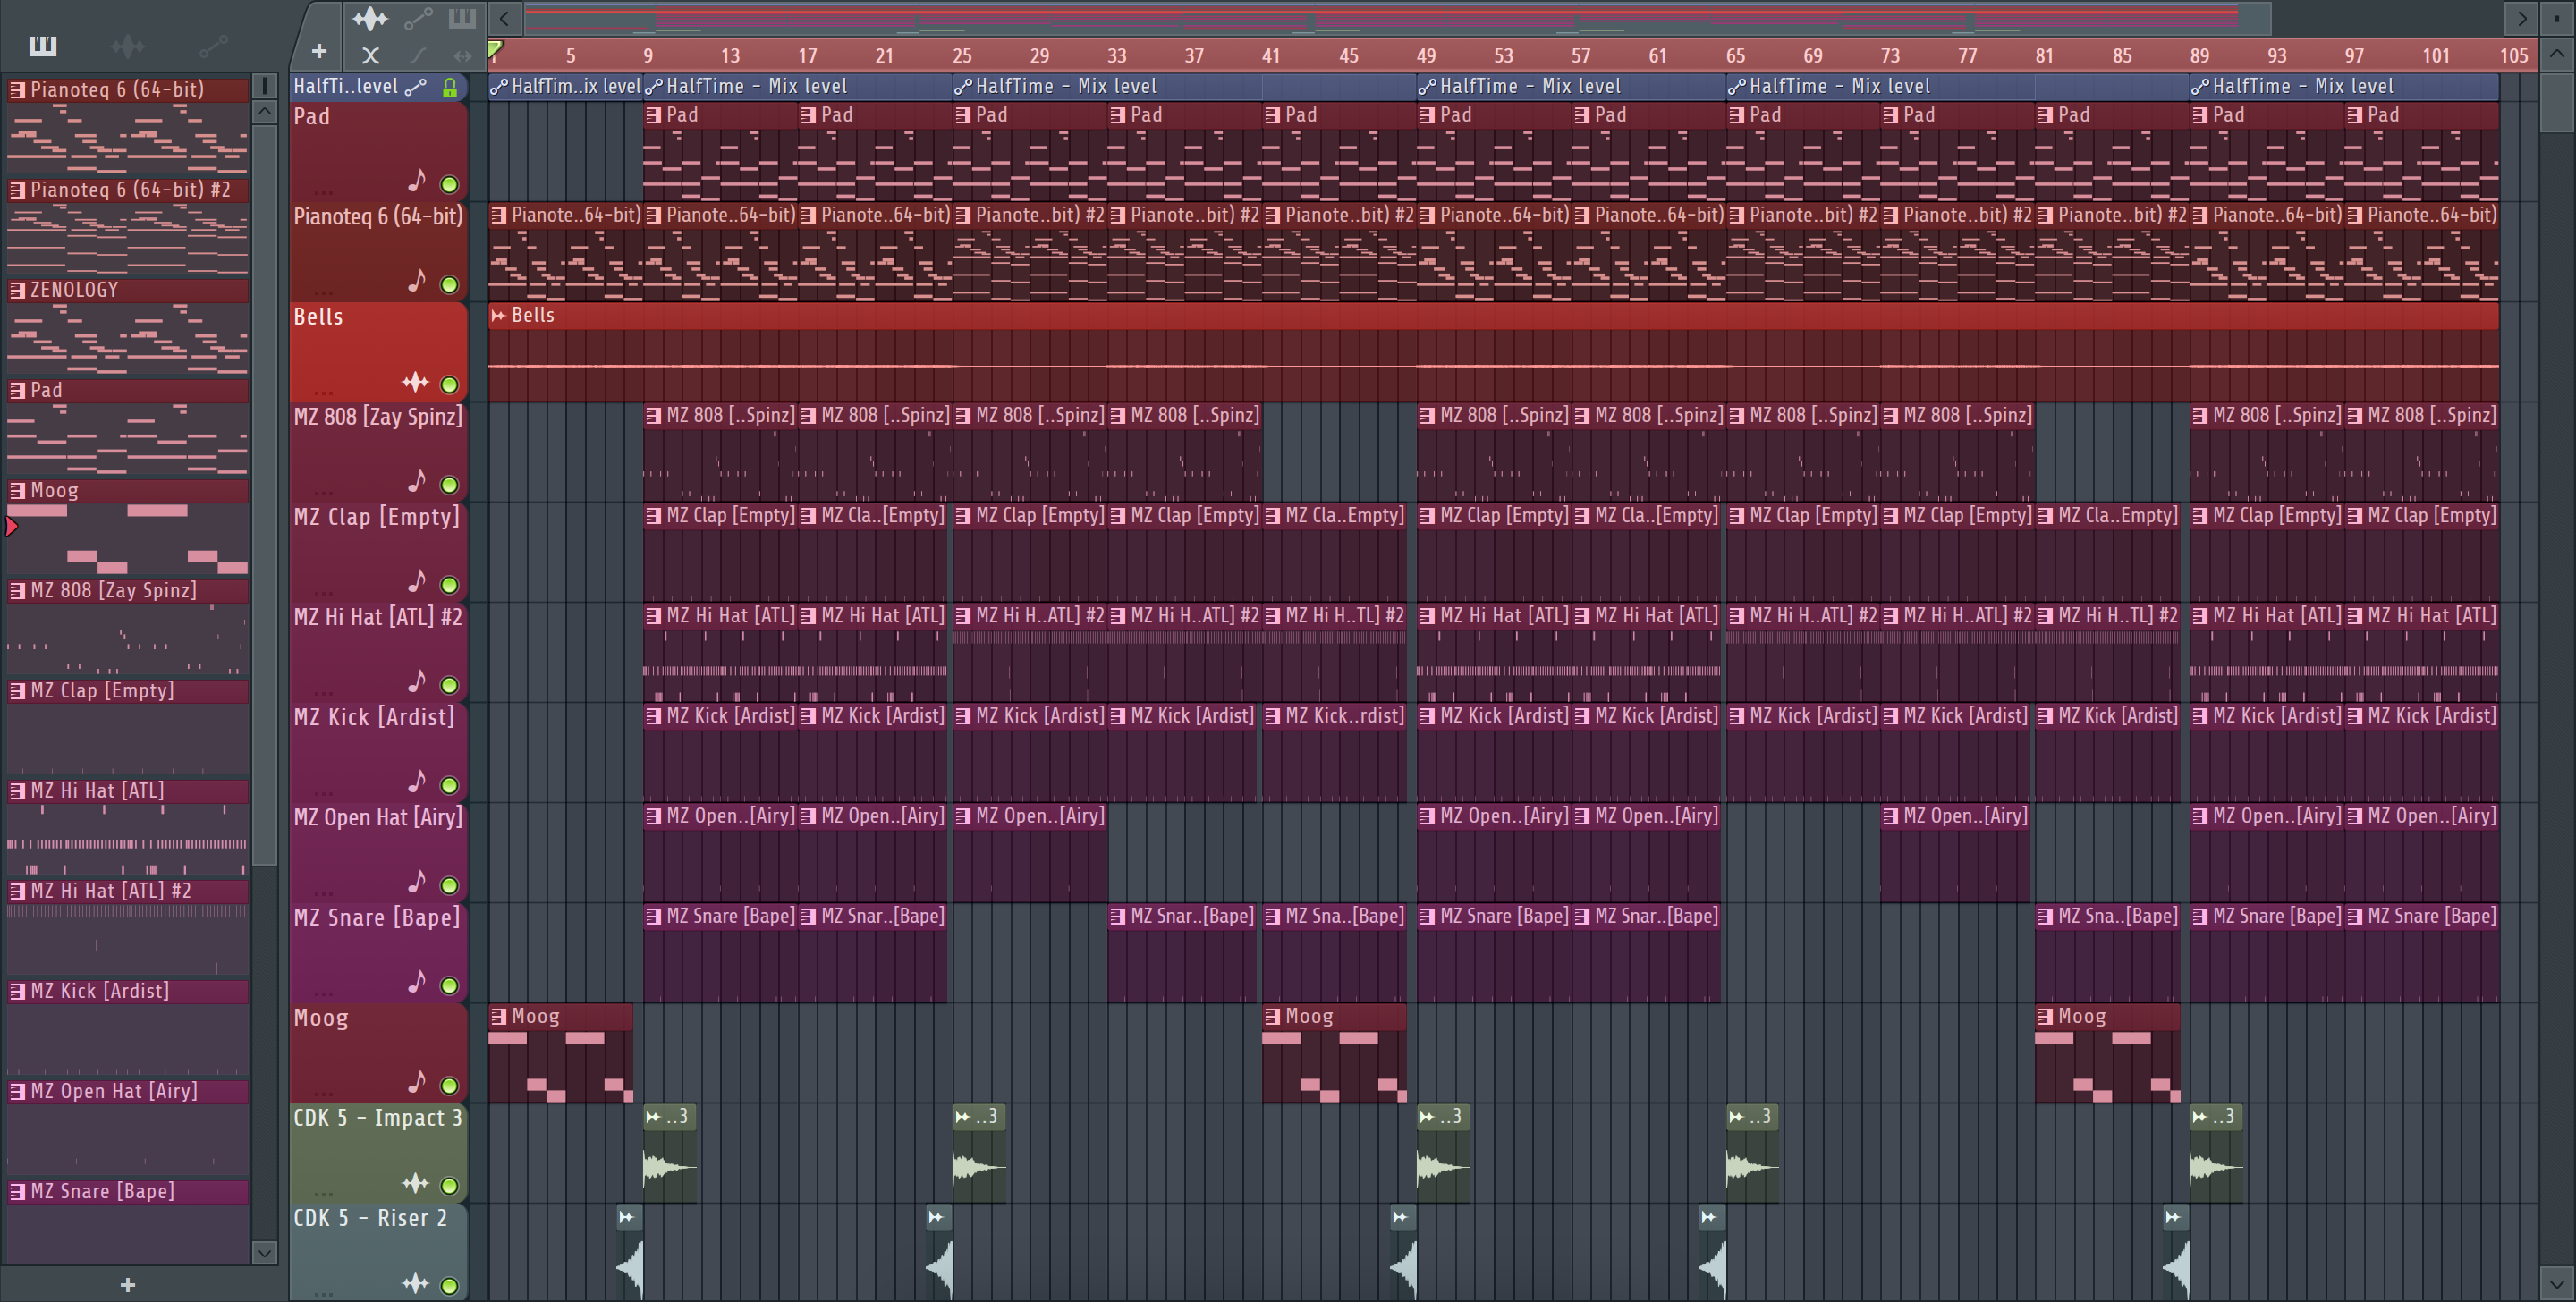Click bar 81 on the timeline ruler
Screen dimensions: 2576x1302
pos(2043,56)
